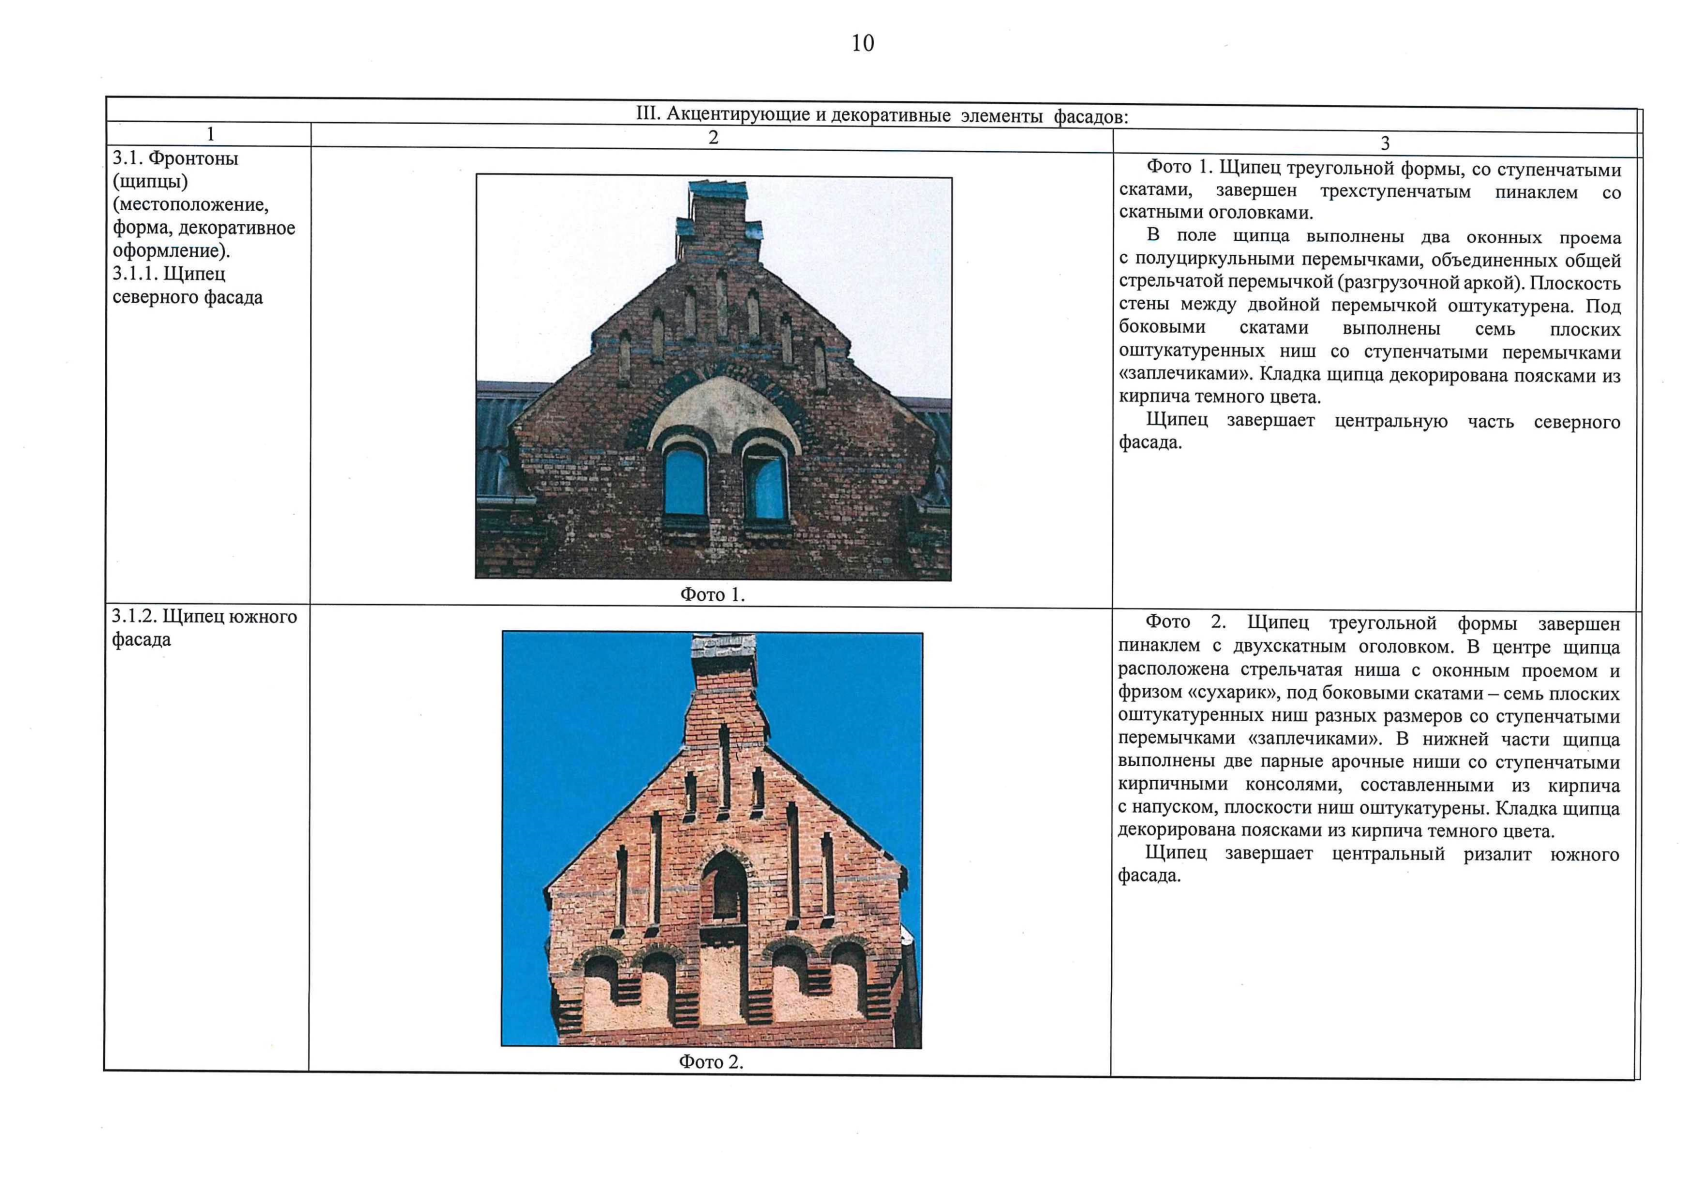Click sentence ending "центральную часть северного фасада"
Image resolution: width=1697 pixels, height=1200 pixels.
pos(1369,432)
